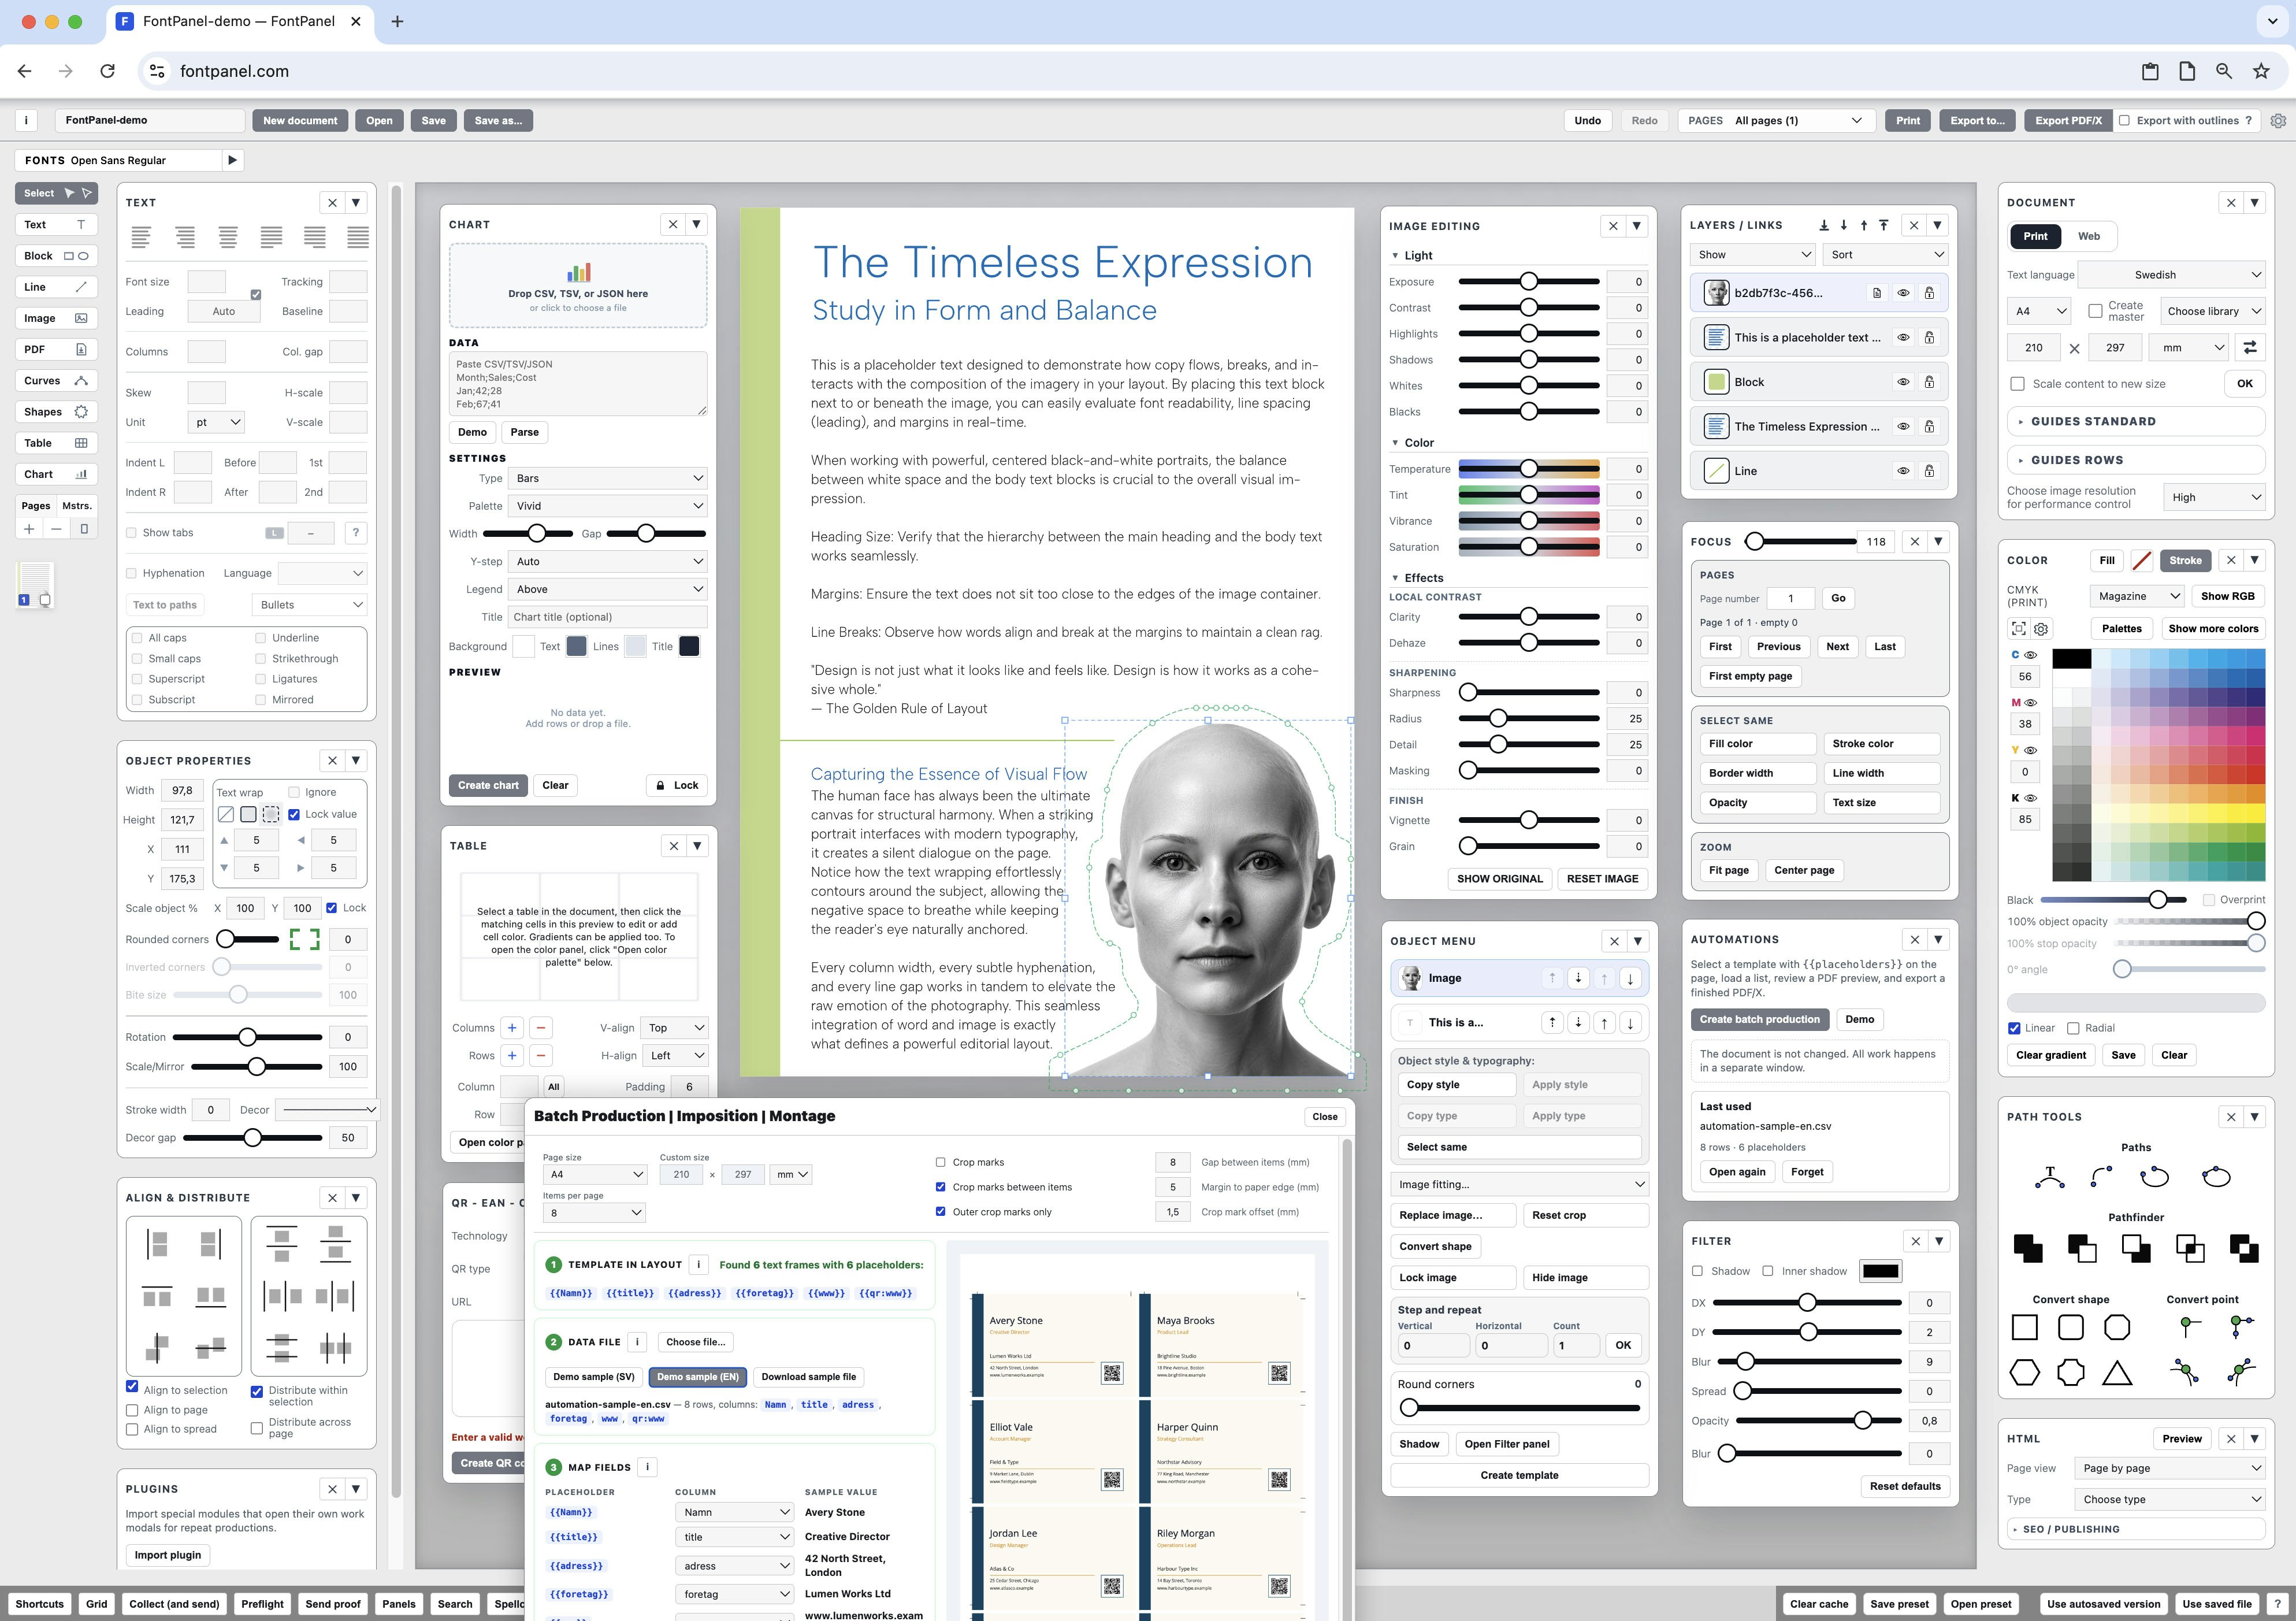Adjust the Temperature color slider
Viewport: 2296px width, 1621px height.
point(1529,469)
